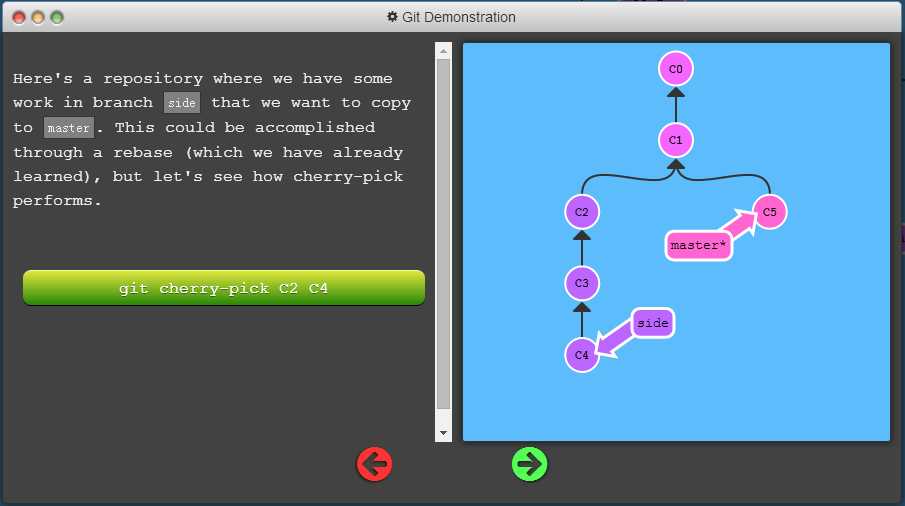The image size is (905, 506).
Task: Click the master* branch label
Action: coord(698,246)
